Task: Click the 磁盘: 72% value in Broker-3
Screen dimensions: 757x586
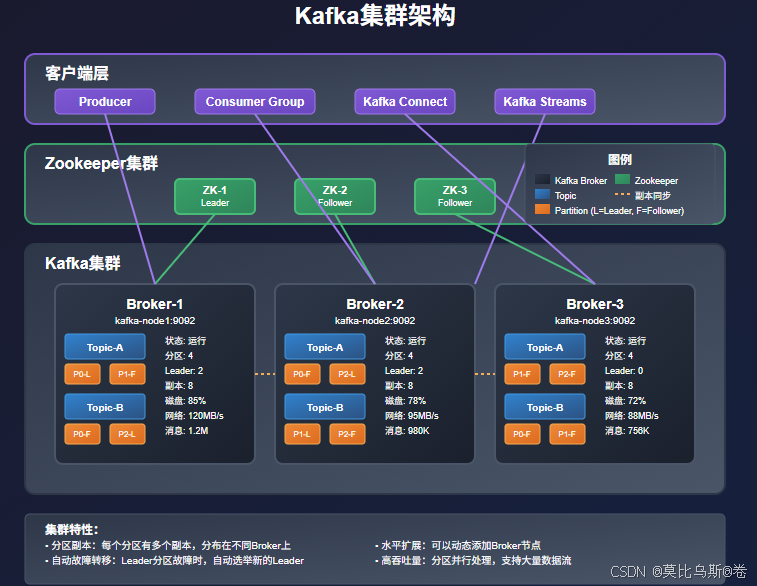Action: (x=625, y=401)
